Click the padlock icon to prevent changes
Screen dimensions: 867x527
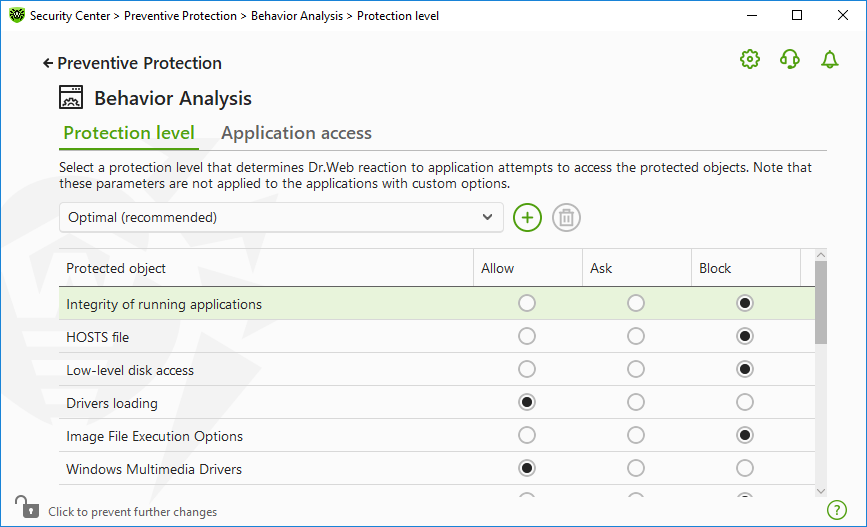(x=27, y=507)
